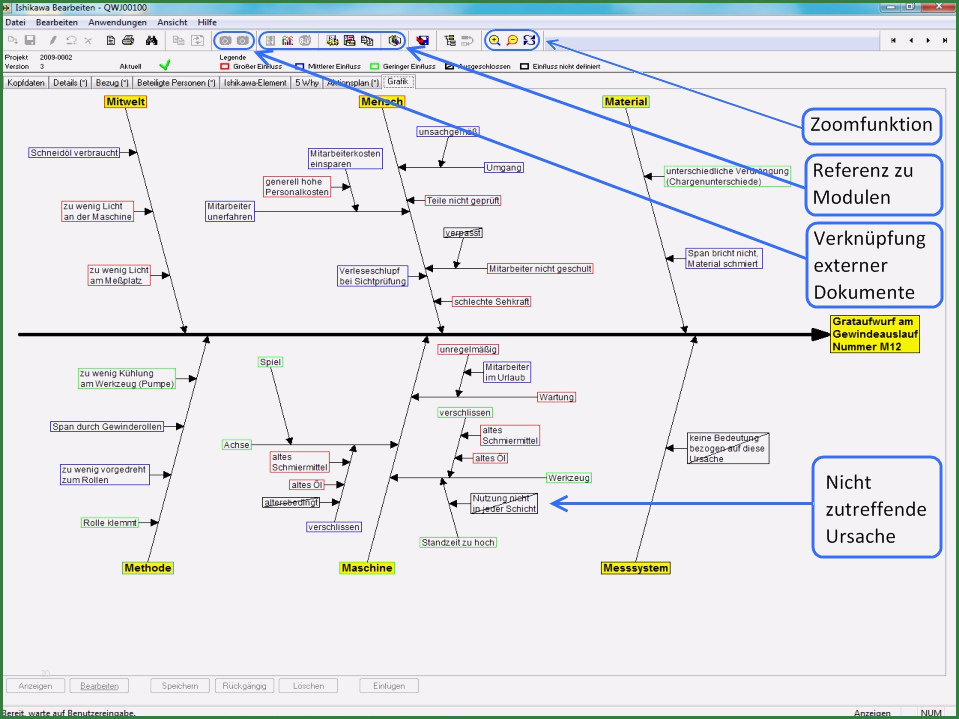Click the binoculars search icon
This screenshot has height=719, width=959.
[x=152, y=41]
